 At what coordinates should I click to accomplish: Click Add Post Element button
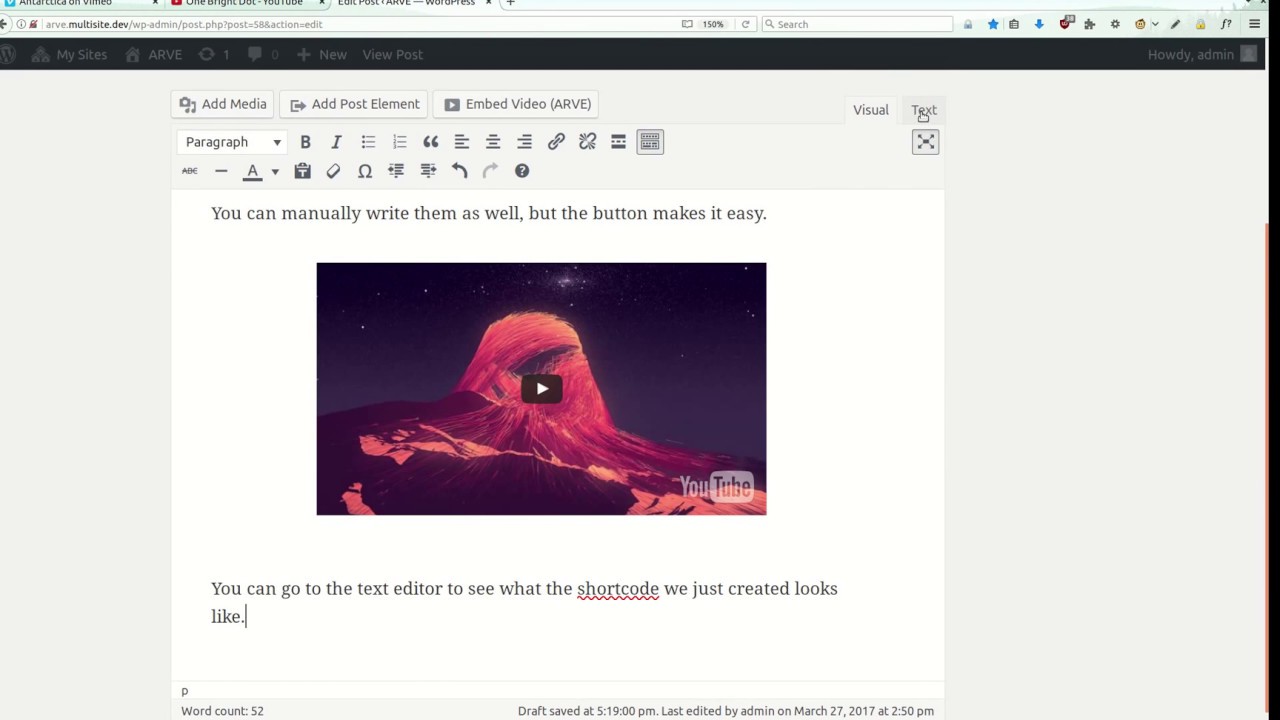[355, 104]
